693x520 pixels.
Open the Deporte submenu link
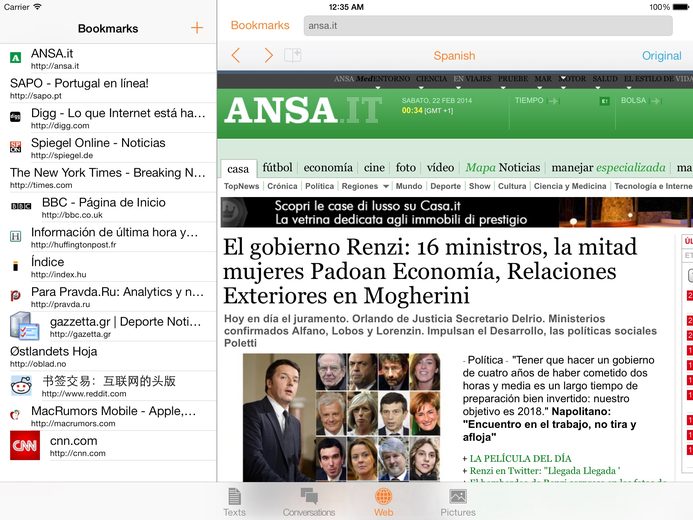446,186
